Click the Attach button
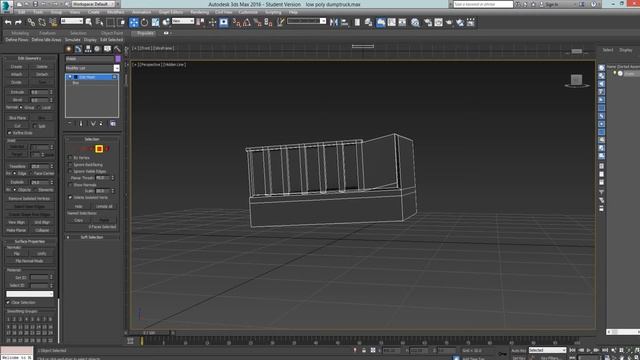The width and height of the screenshot is (640, 360). coord(16,74)
